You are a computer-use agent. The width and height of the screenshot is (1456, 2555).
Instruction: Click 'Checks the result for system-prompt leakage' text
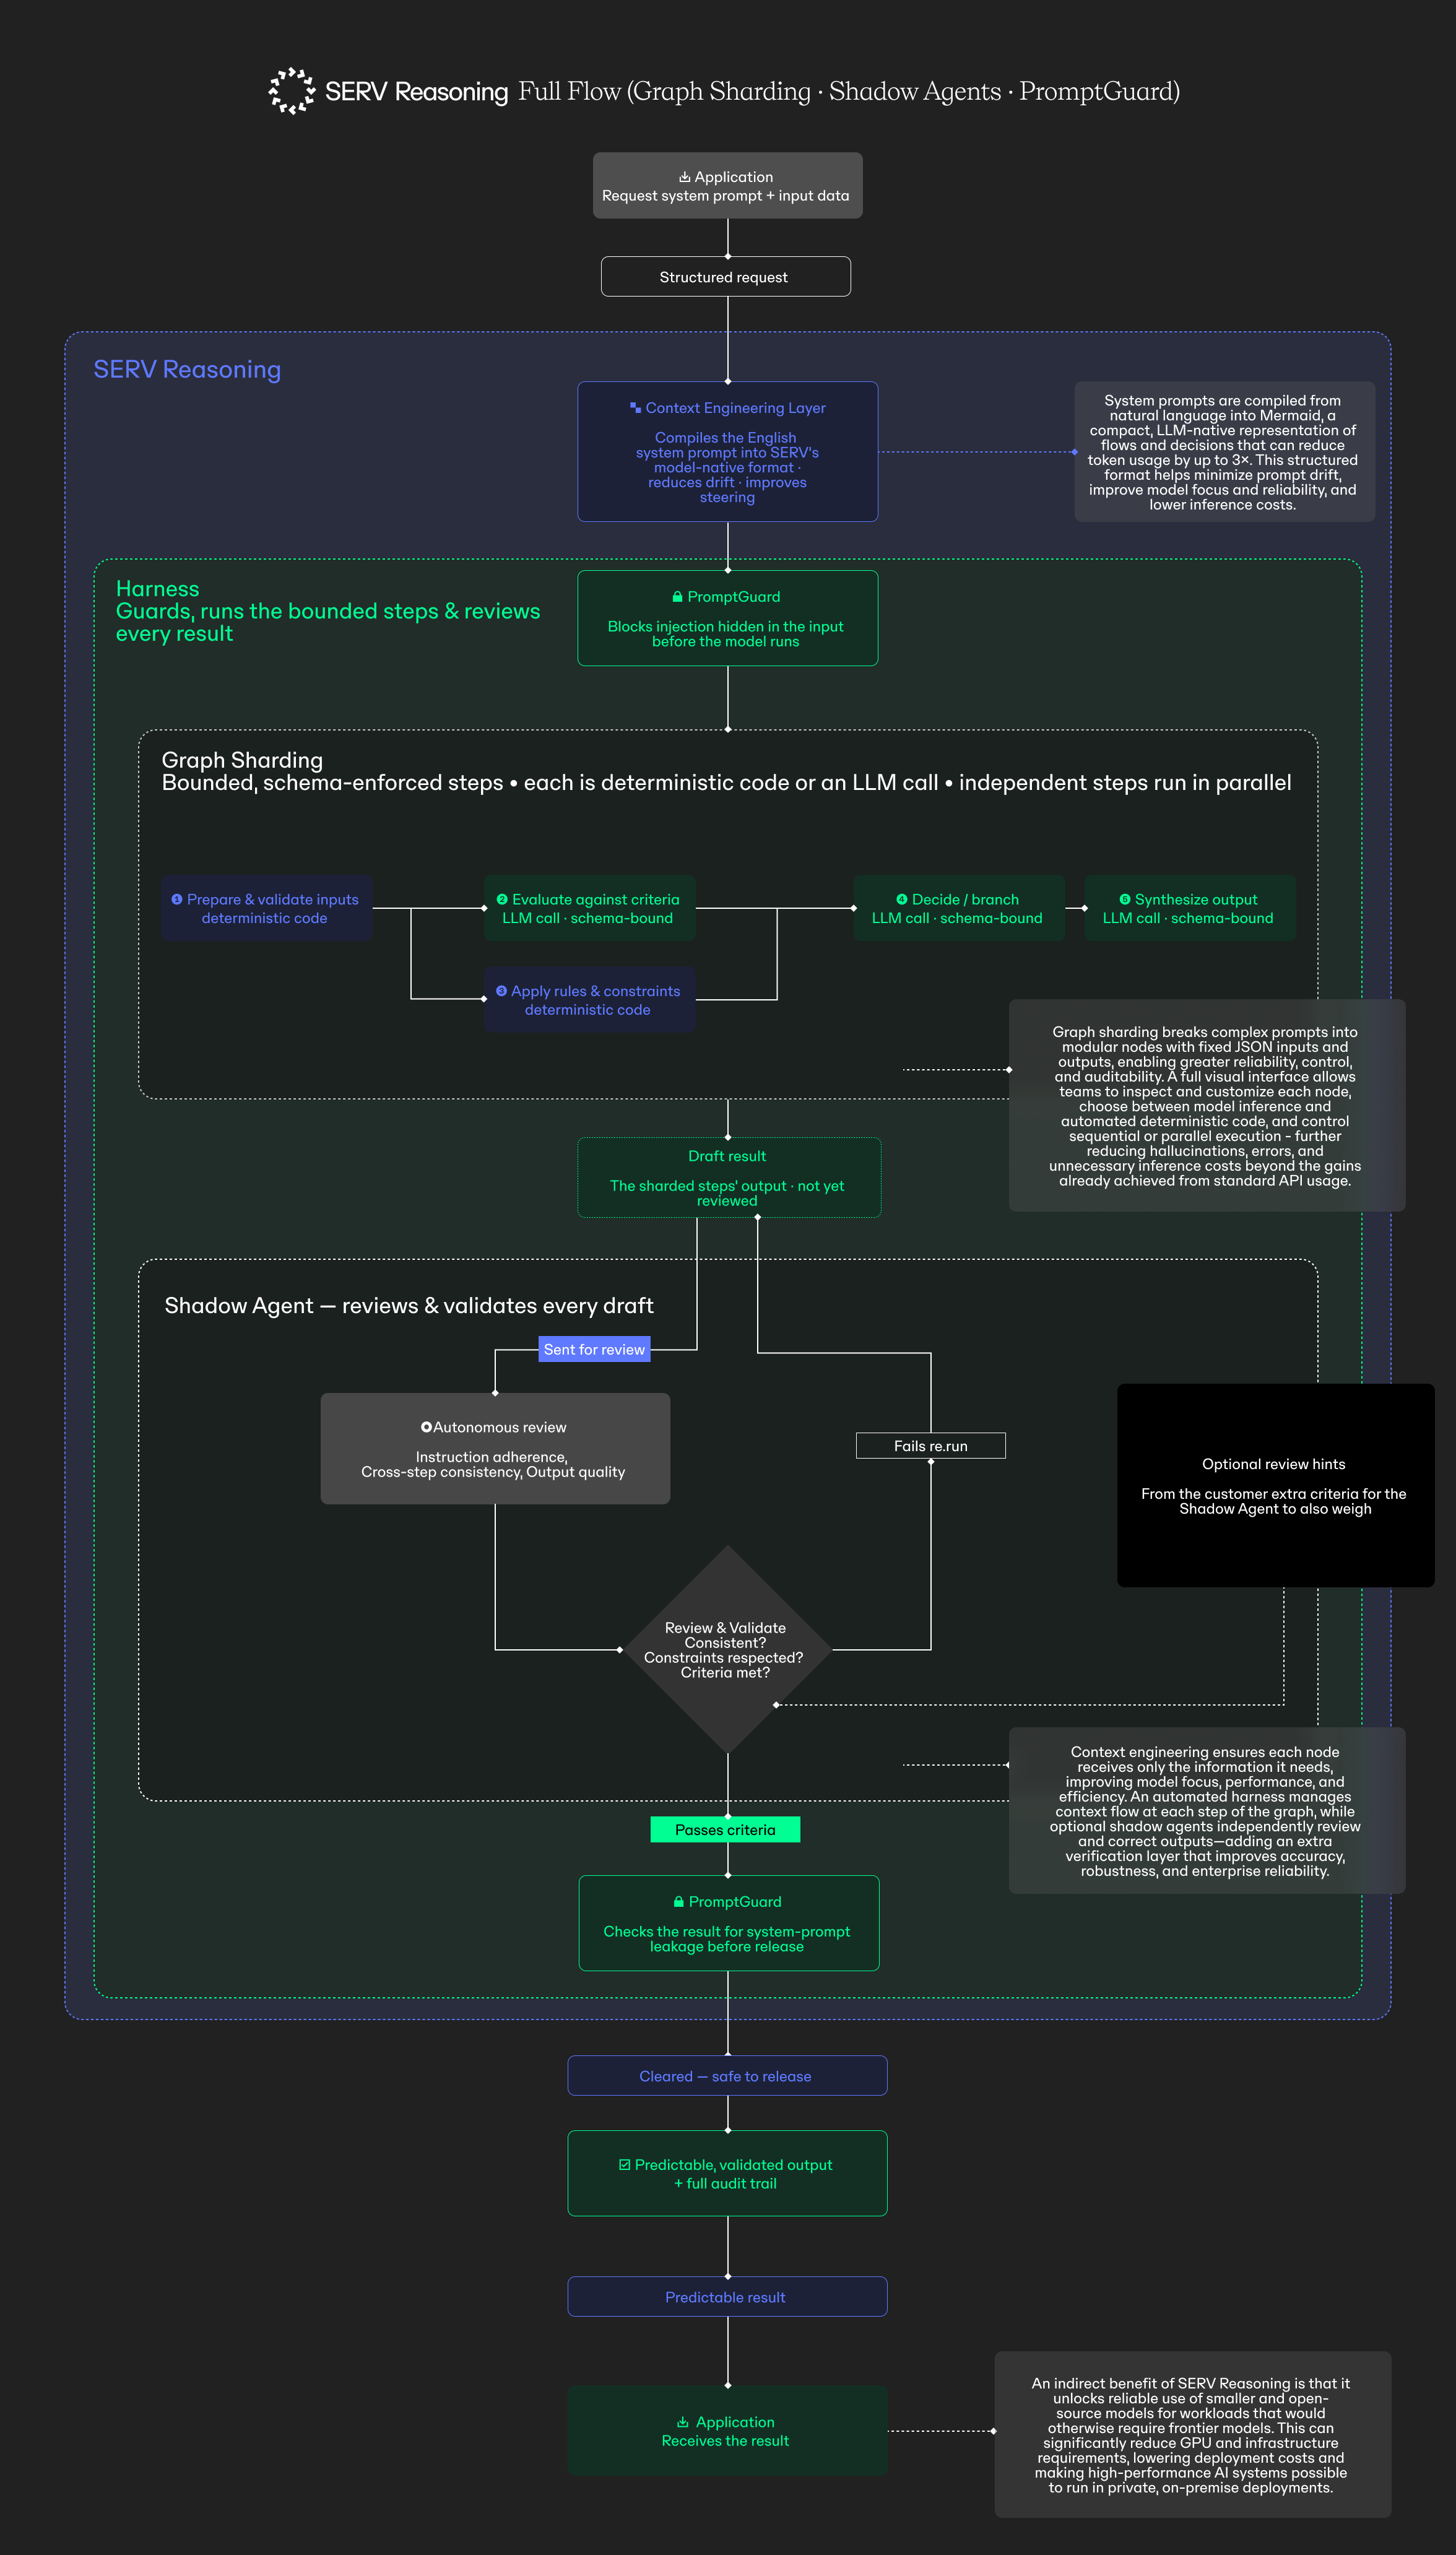click(x=727, y=1939)
